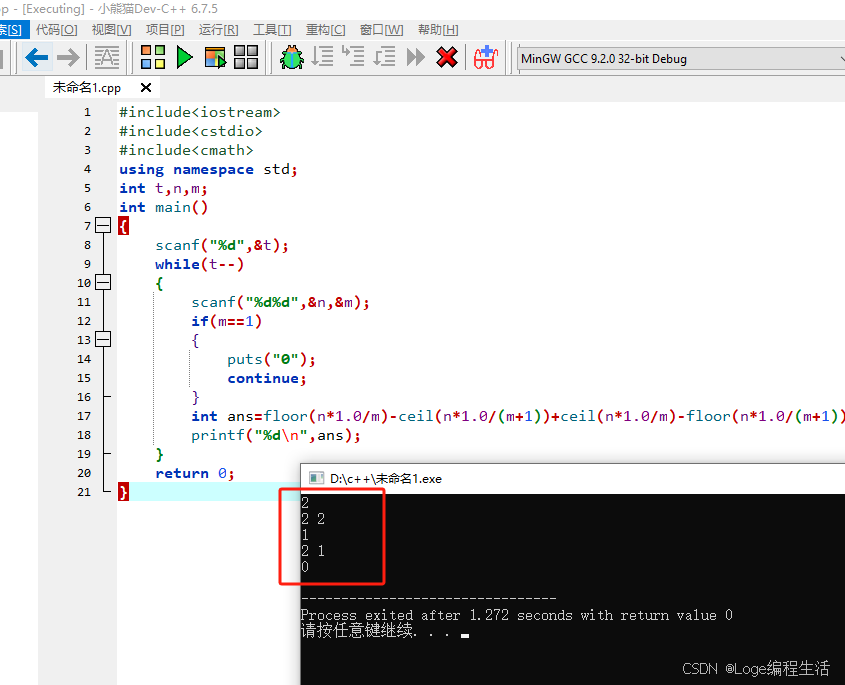Open the 窗口[W] menu
The height and width of the screenshot is (685, 845).
click(381, 30)
